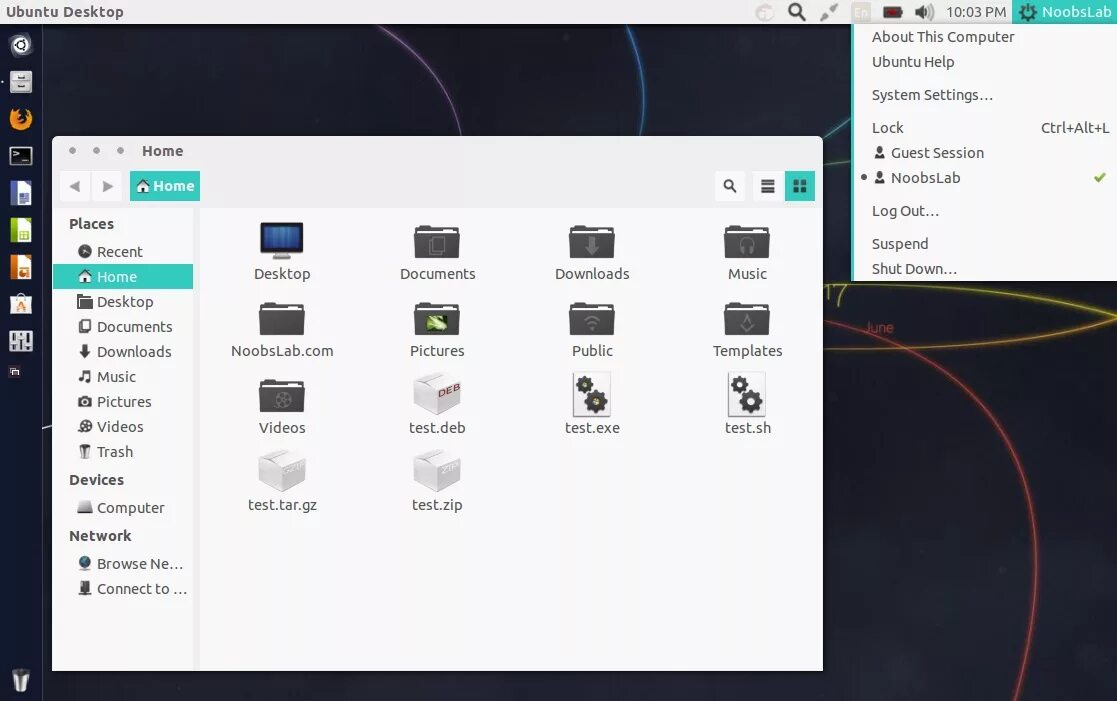Open About This Computer menu entry
This screenshot has height=701, width=1117.
[x=985, y=37]
